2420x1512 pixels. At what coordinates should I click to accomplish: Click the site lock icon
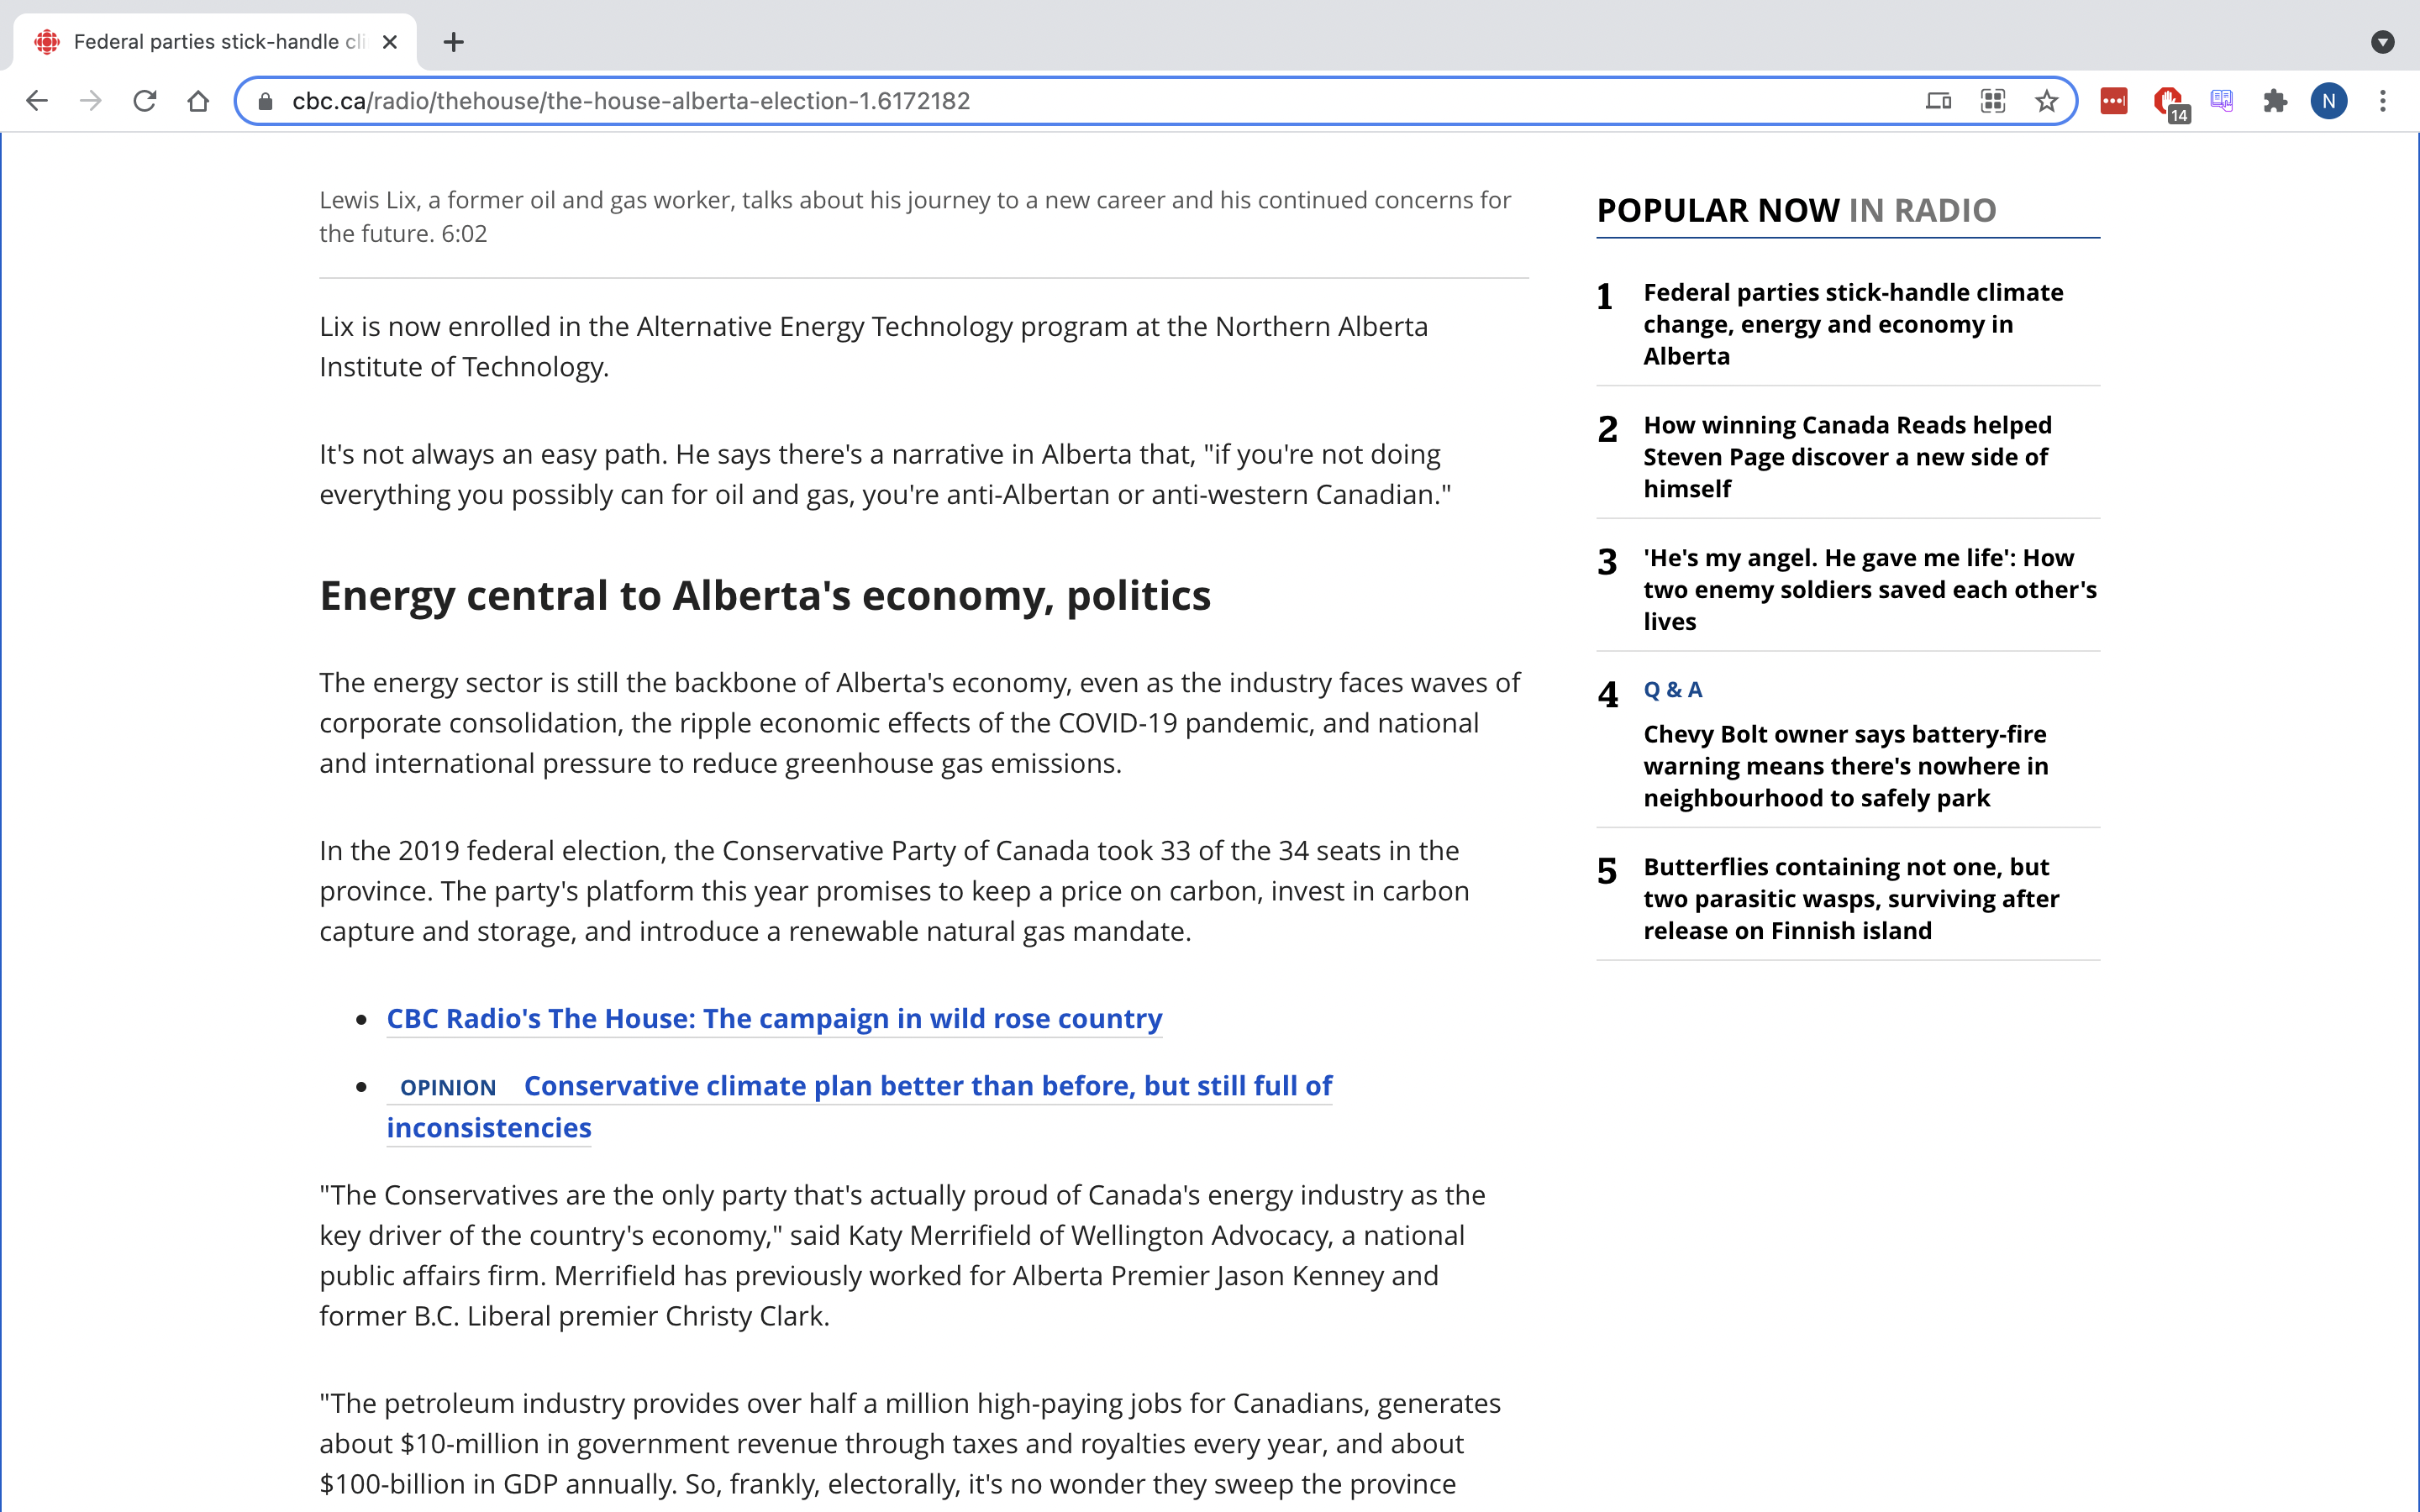(265, 101)
